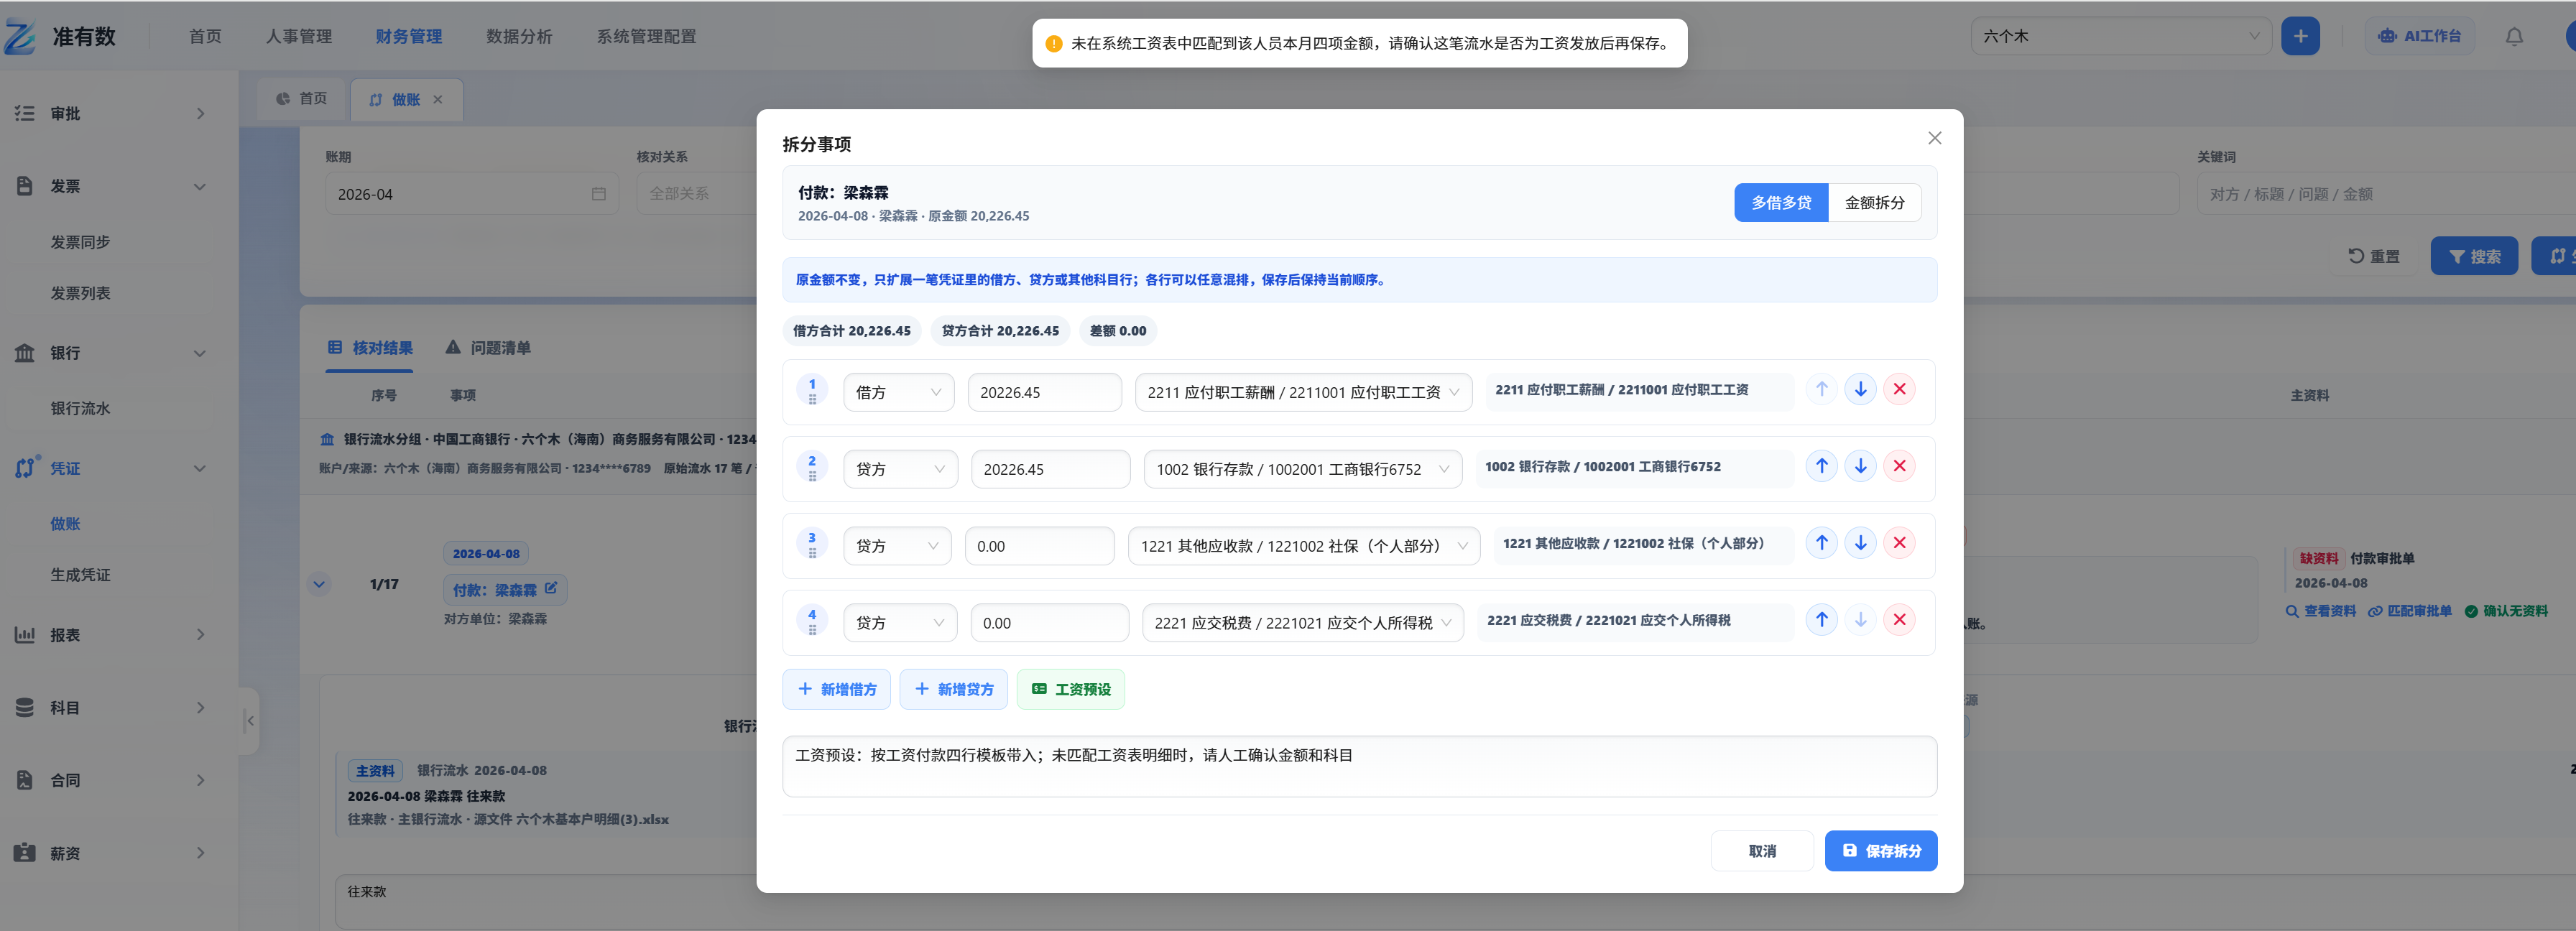Close the 拆分事项 dialog

[x=1934, y=138]
